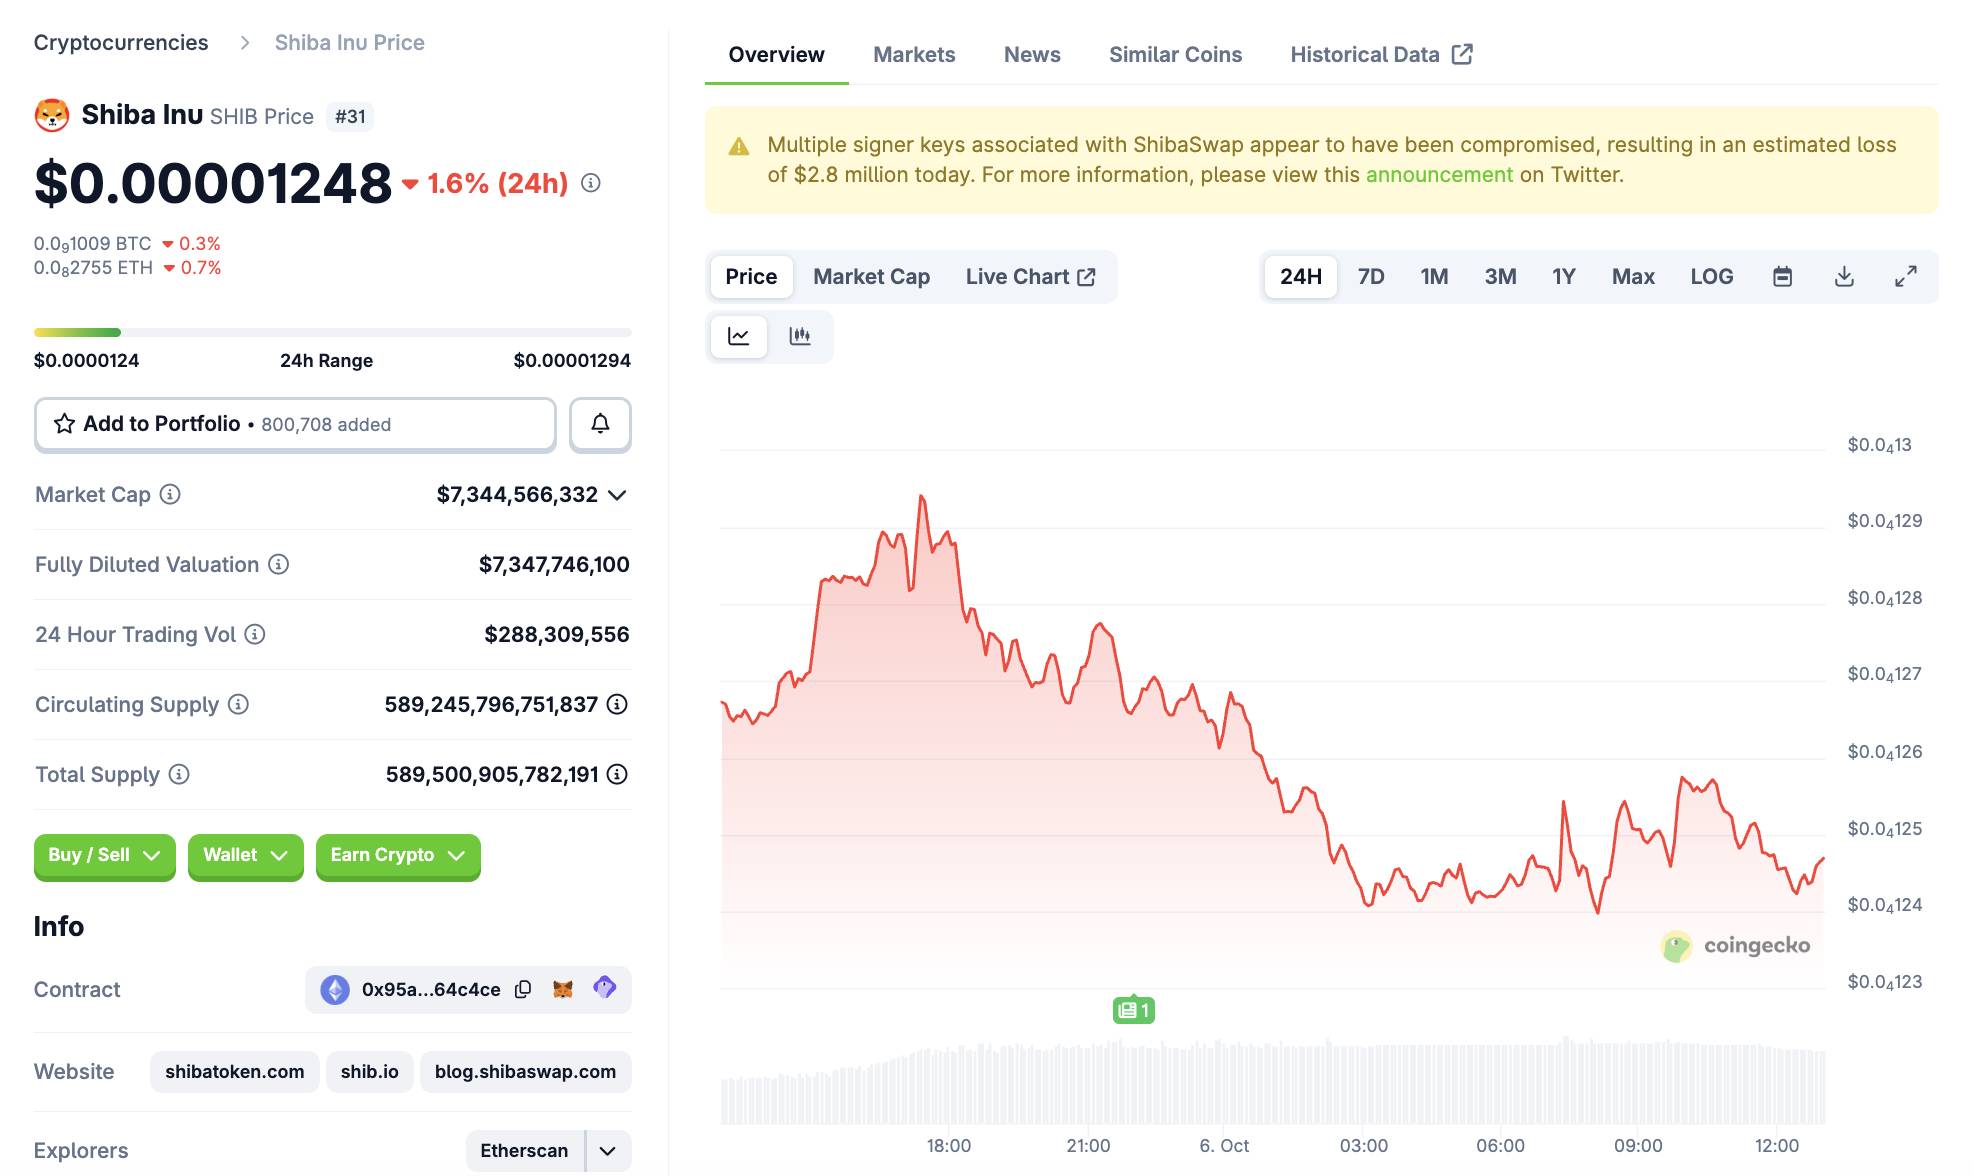The height and width of the screenshot is (1176, 1974).
Task: Open the Markets tab
Action: point(914,55)
